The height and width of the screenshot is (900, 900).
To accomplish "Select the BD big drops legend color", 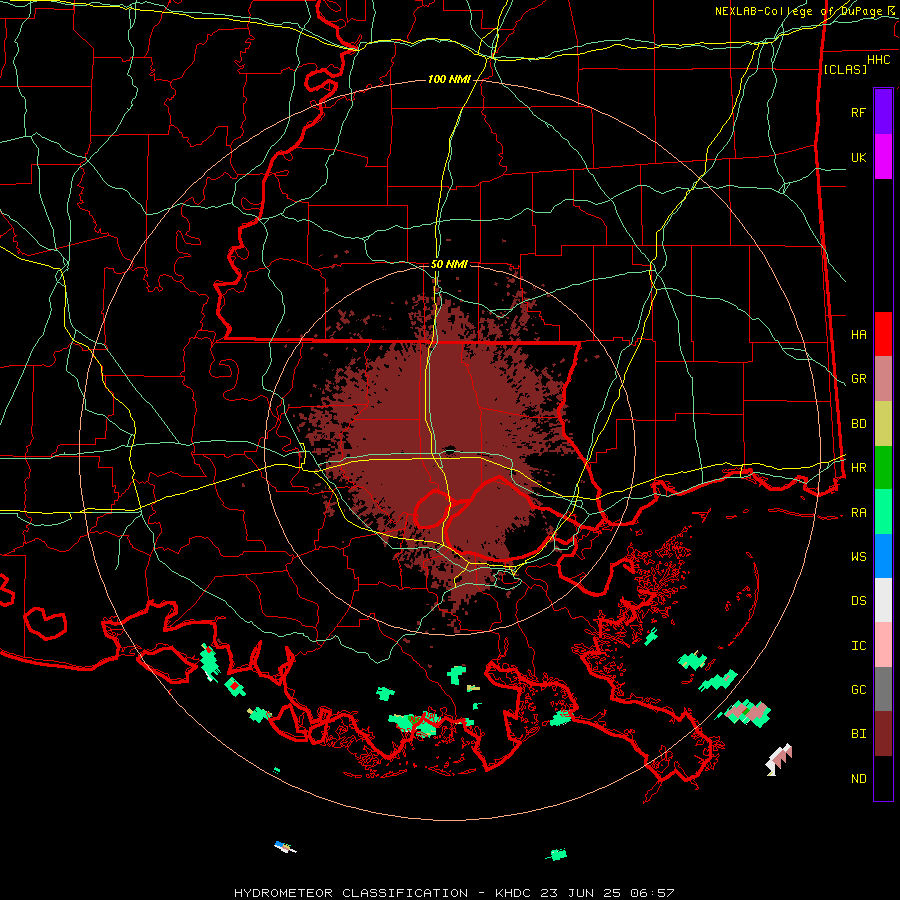I will 883,424.
